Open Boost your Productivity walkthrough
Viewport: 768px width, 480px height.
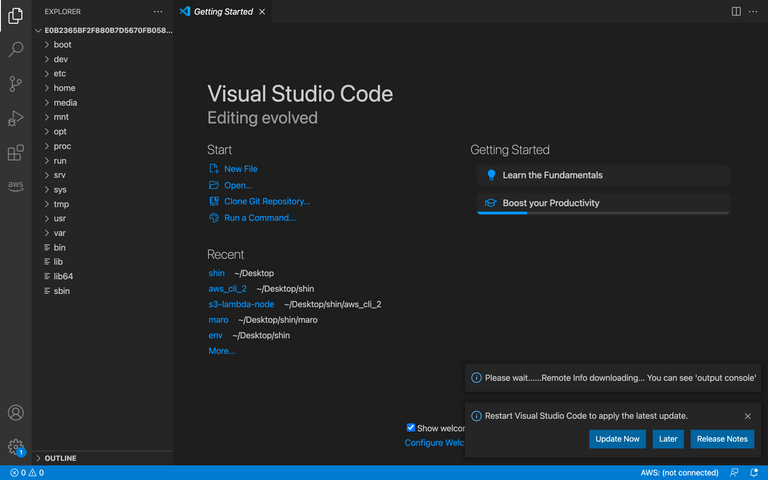click(603, 203)
